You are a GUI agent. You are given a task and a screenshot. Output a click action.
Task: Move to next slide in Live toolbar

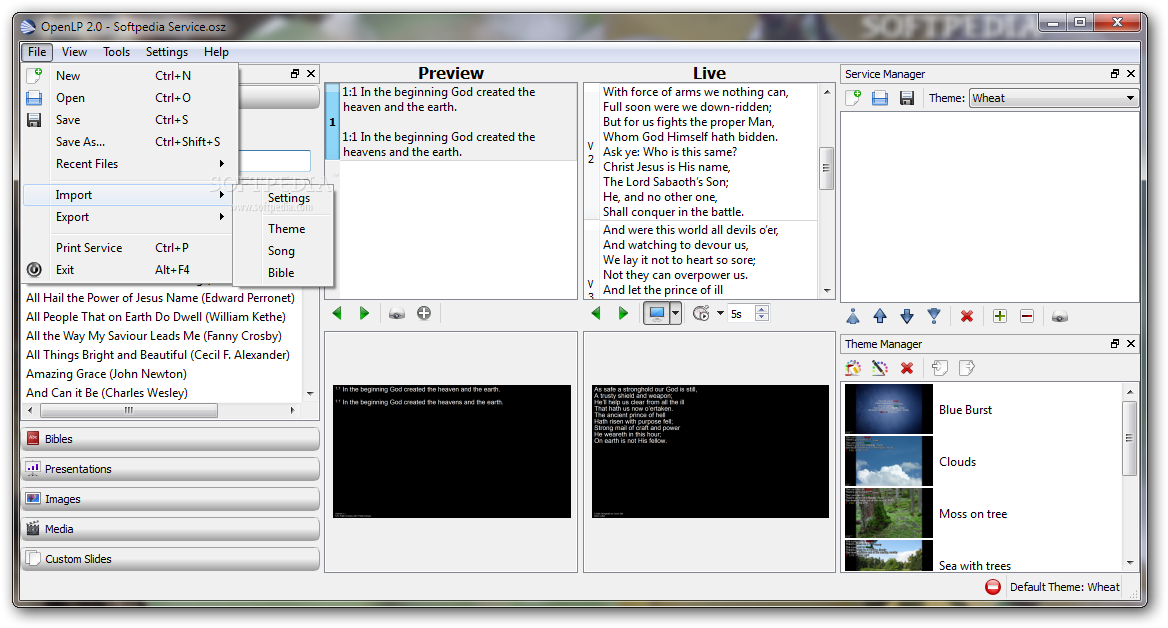pyautogui.click(x=623, y=314)
